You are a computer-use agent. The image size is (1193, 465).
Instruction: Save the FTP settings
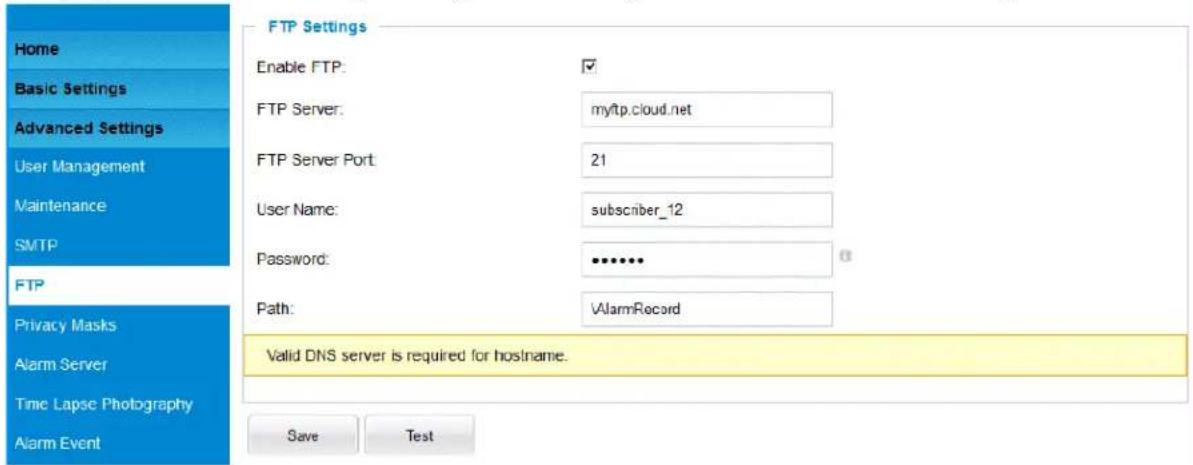pos(302,436)
